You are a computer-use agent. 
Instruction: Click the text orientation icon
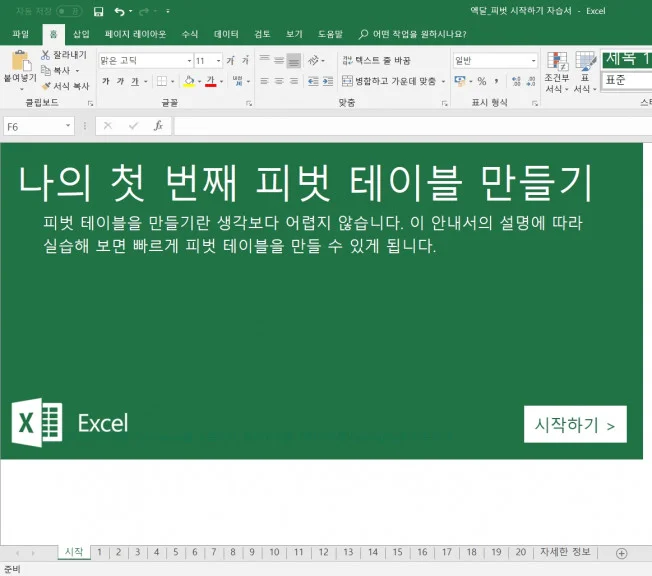(314, 61)
